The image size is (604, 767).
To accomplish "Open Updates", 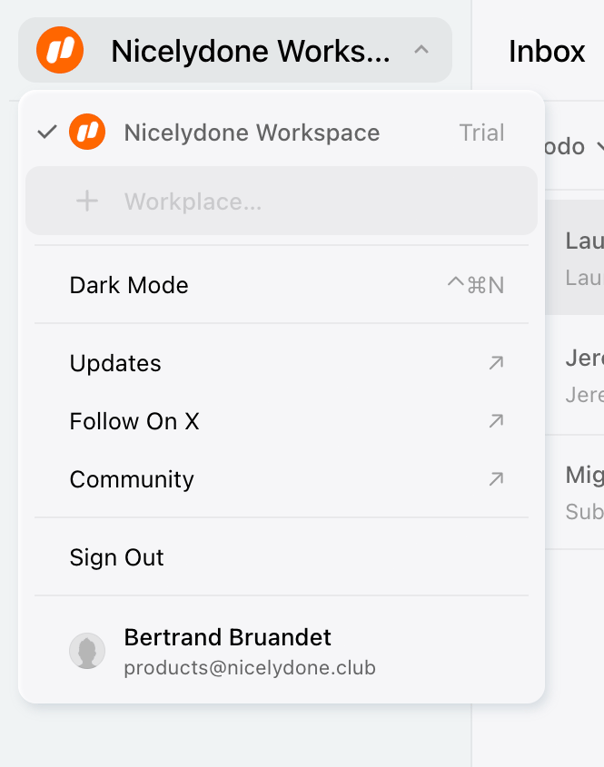I will [281, 363].
